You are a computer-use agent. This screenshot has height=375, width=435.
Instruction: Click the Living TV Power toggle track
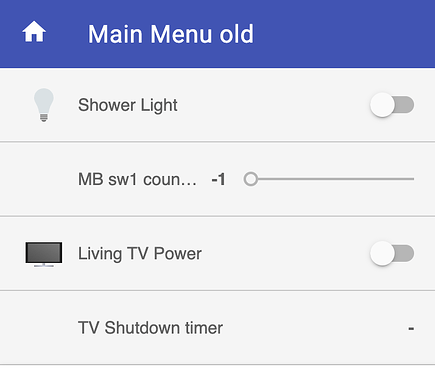click(x=404, y=254)
